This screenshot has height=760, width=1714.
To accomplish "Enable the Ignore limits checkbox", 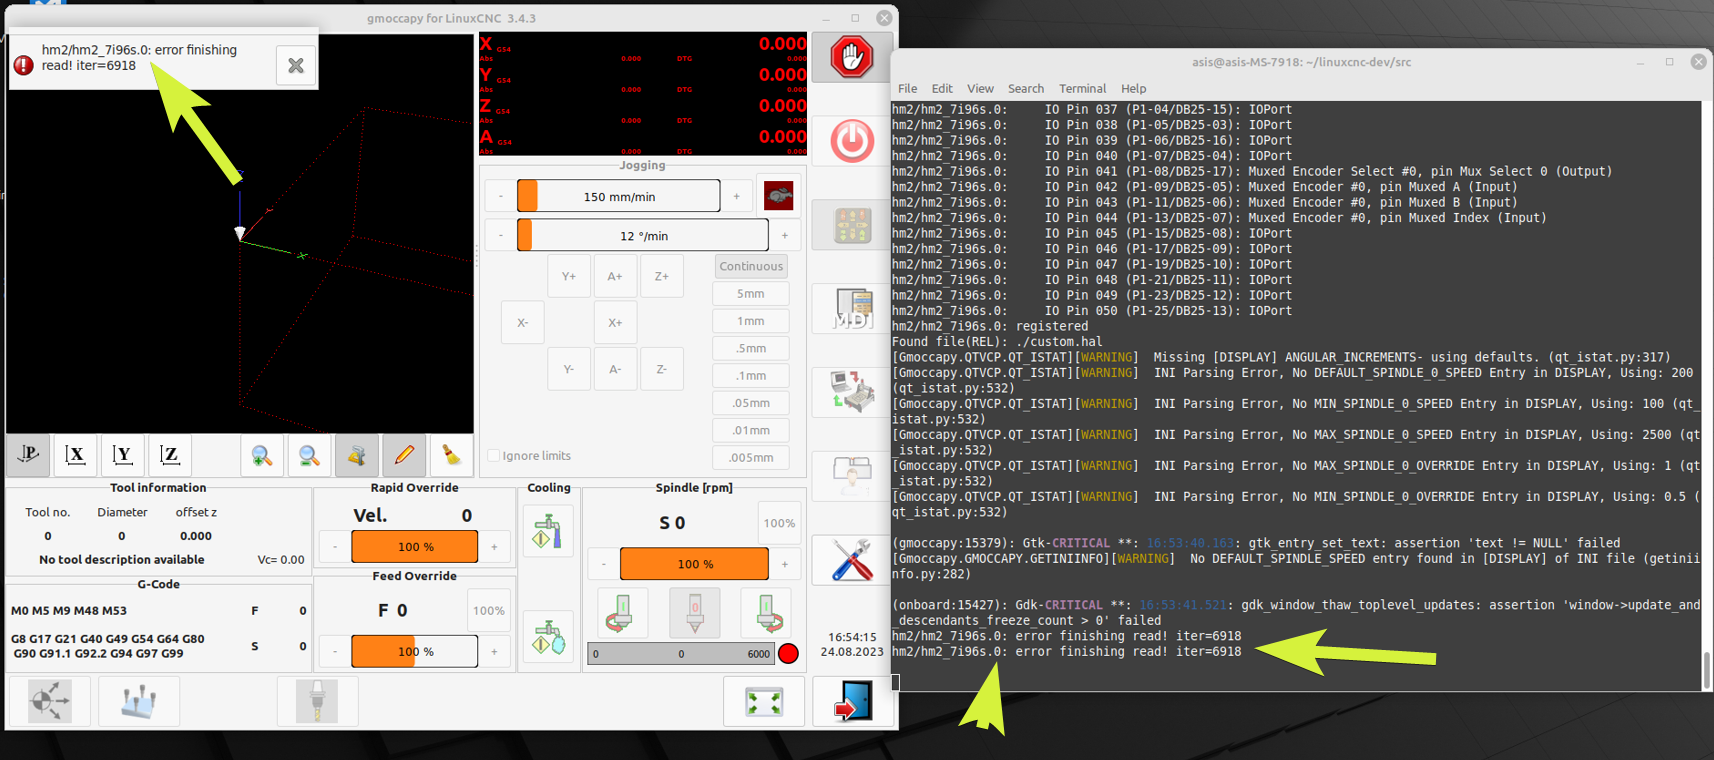I will click(x=493, y=455).
